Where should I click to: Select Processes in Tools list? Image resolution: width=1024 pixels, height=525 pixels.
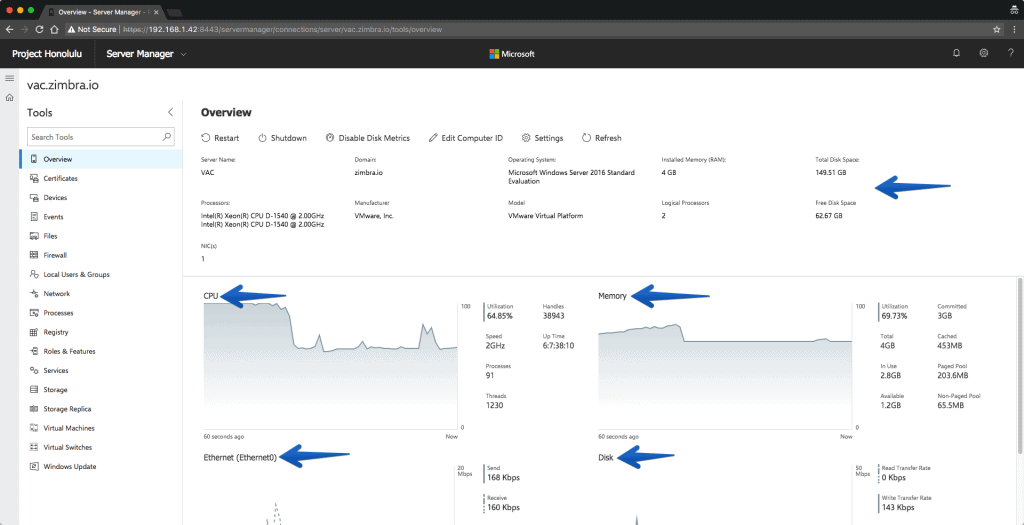pyautogui.click(x=101, y=313)
